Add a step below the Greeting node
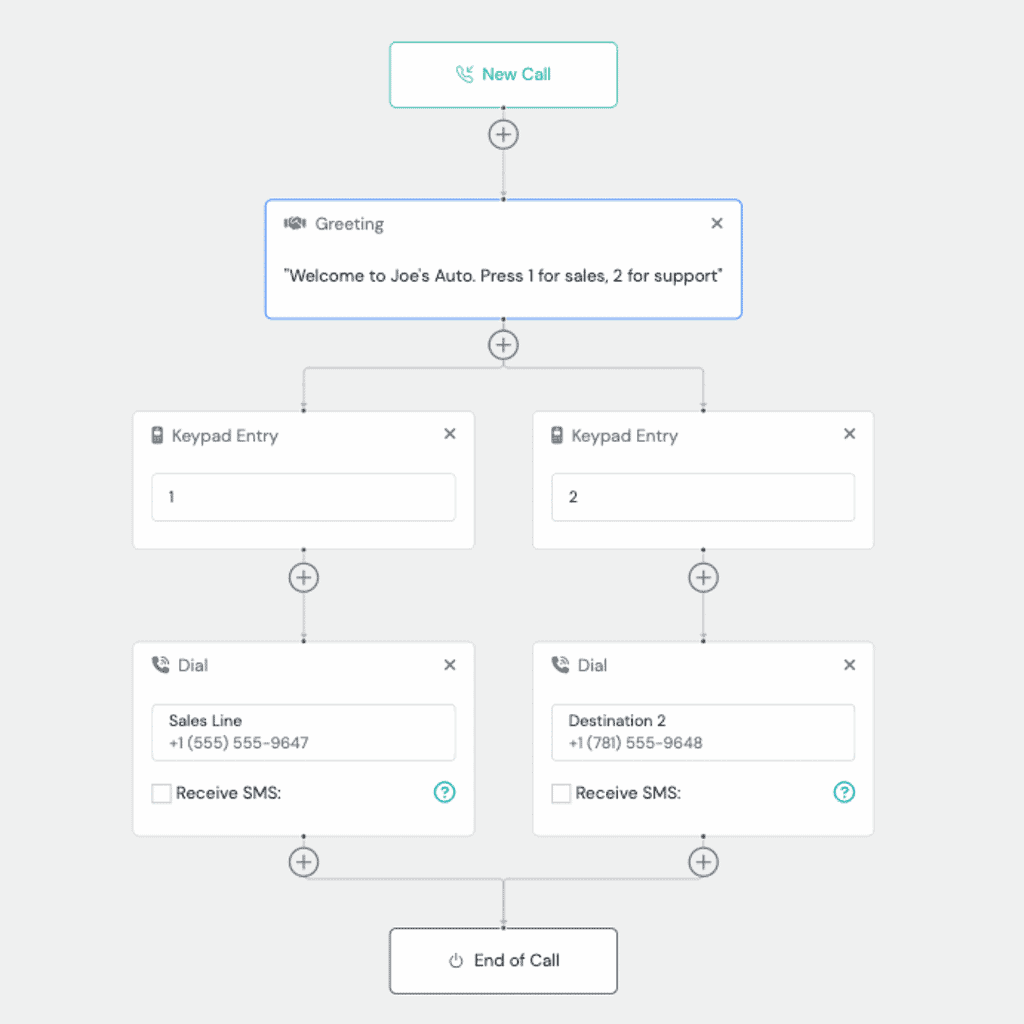The width and height of the screenshot is (1024, 1024). pos(503,344)
